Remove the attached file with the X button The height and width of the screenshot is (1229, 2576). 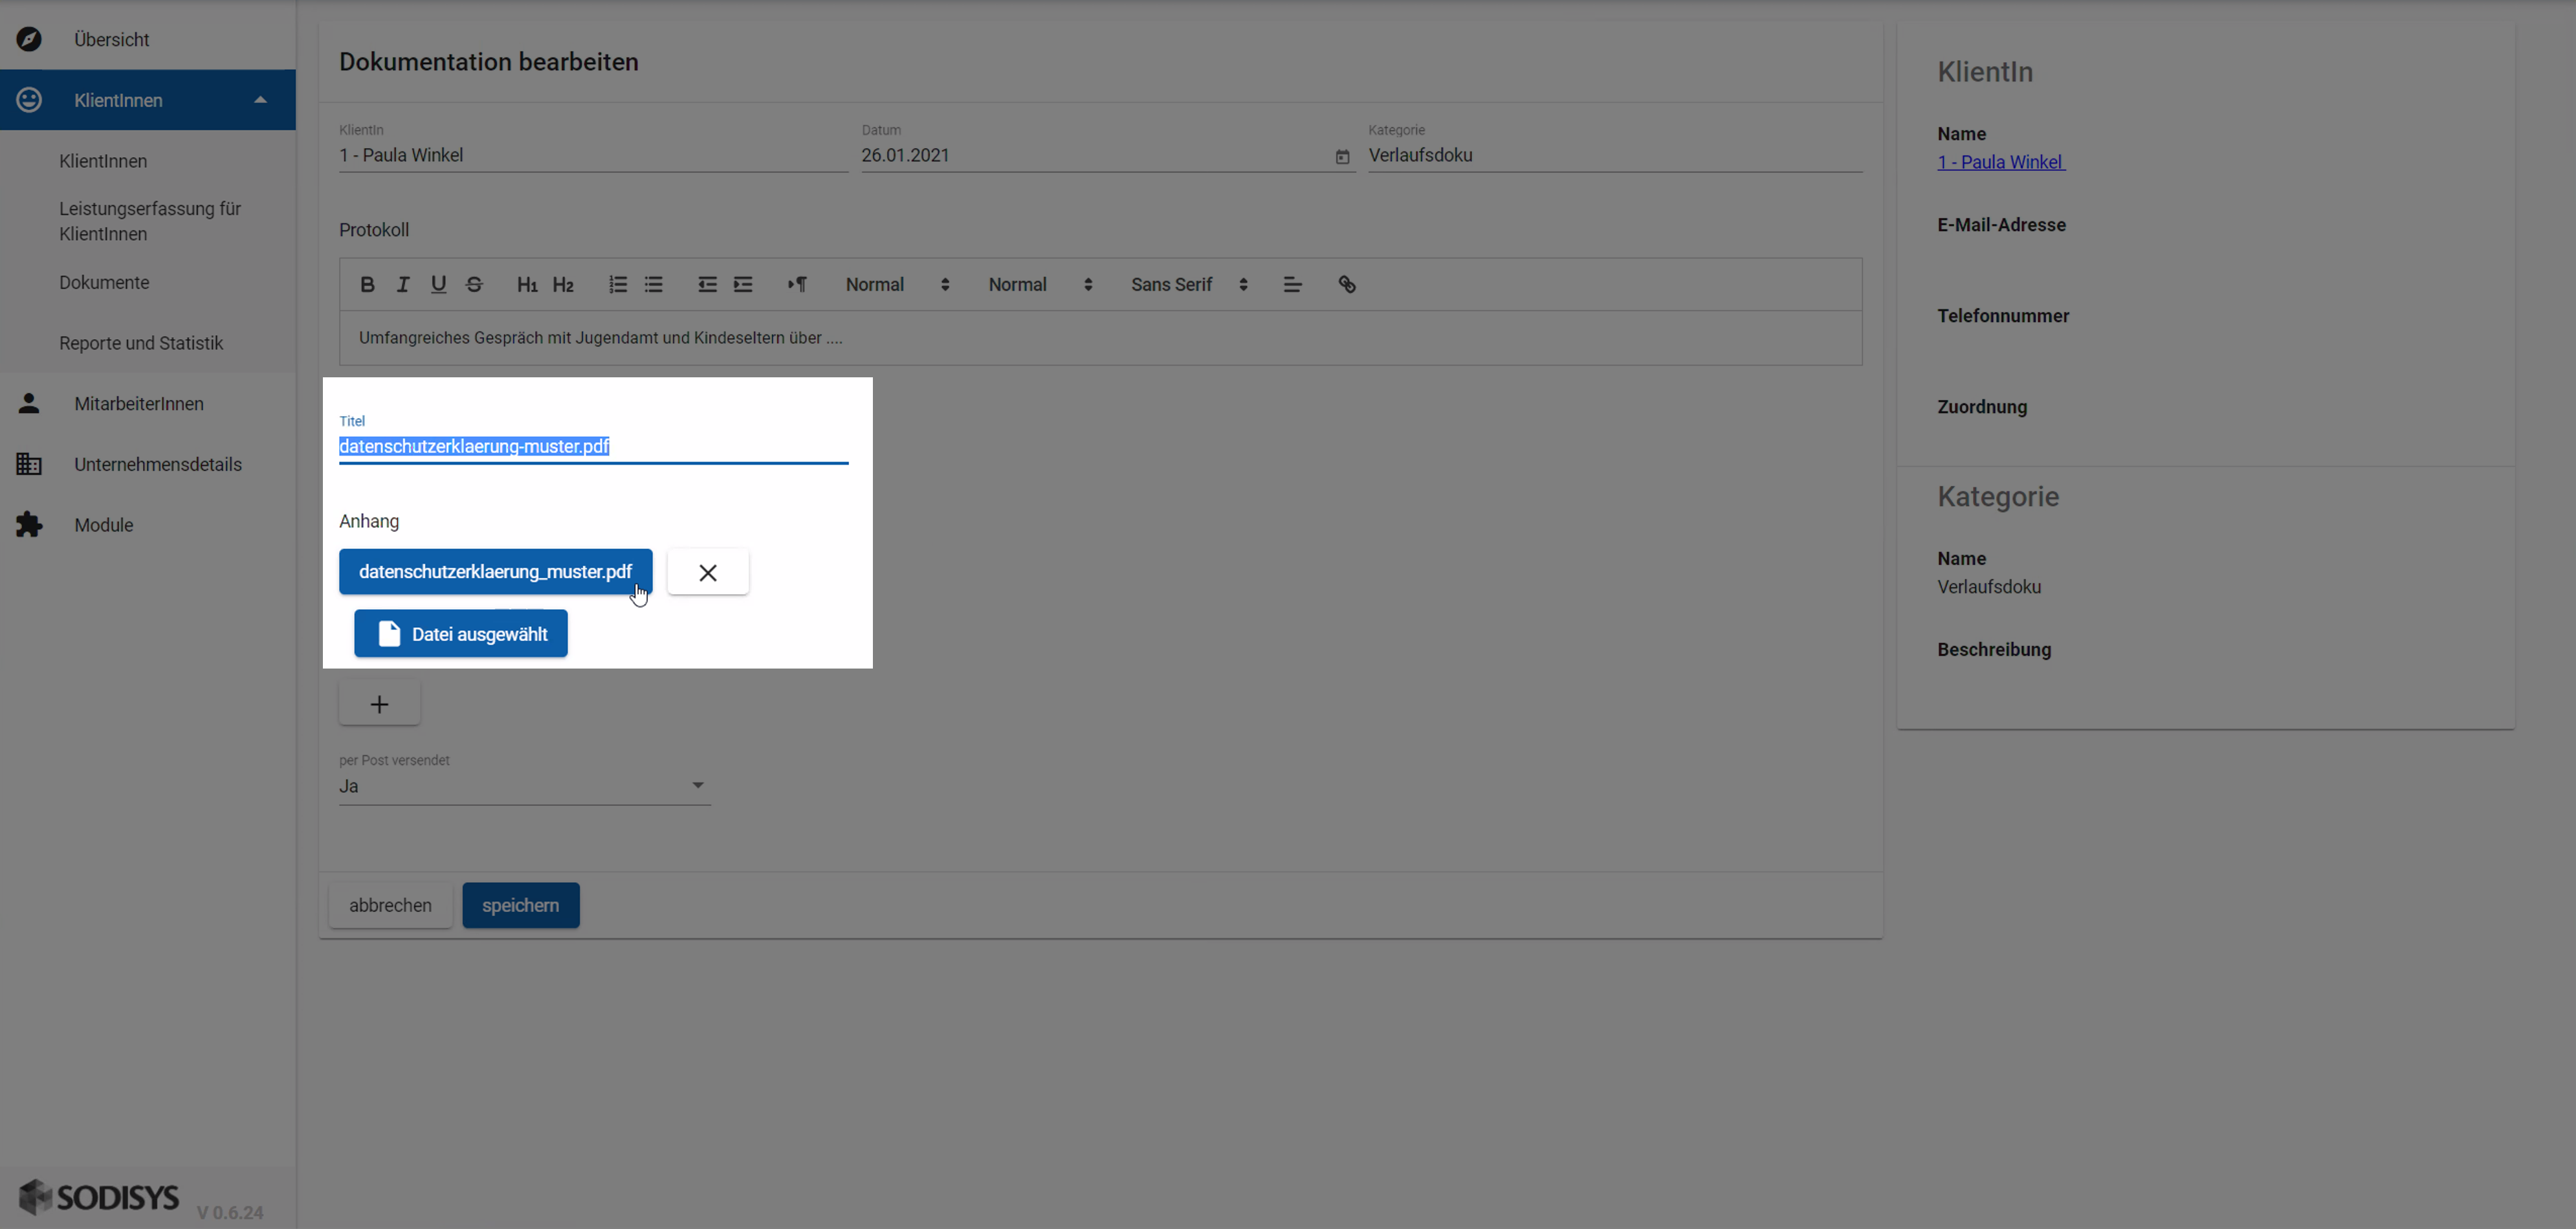[708, 572]
